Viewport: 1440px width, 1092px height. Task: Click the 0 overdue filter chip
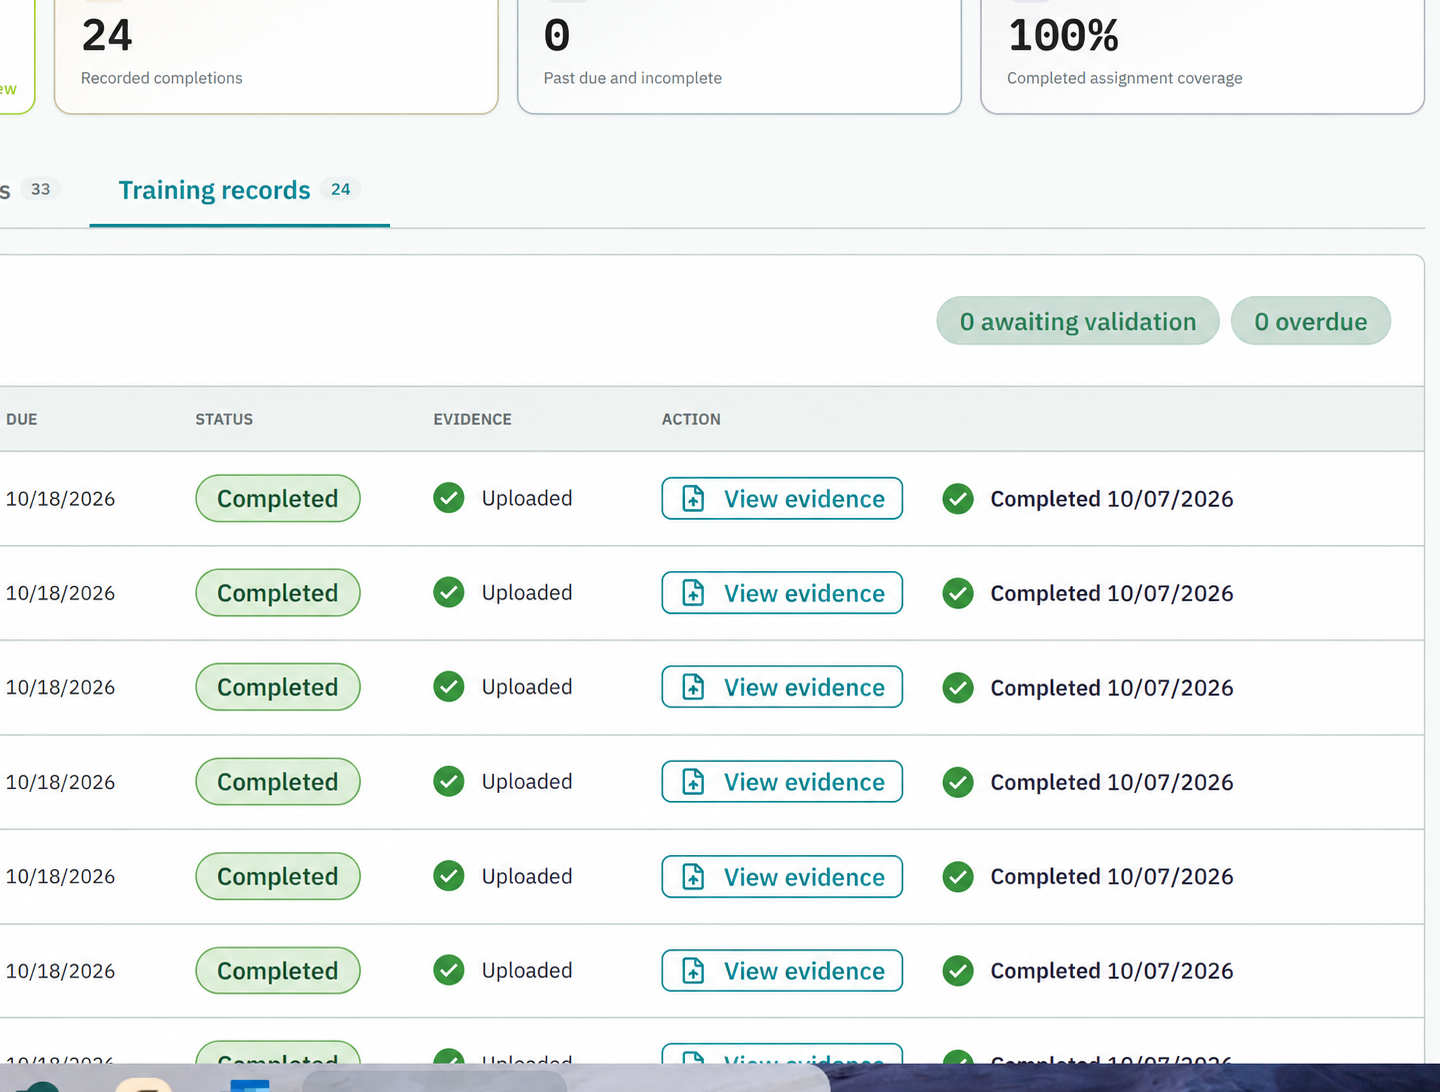(x=1310, y=321)
